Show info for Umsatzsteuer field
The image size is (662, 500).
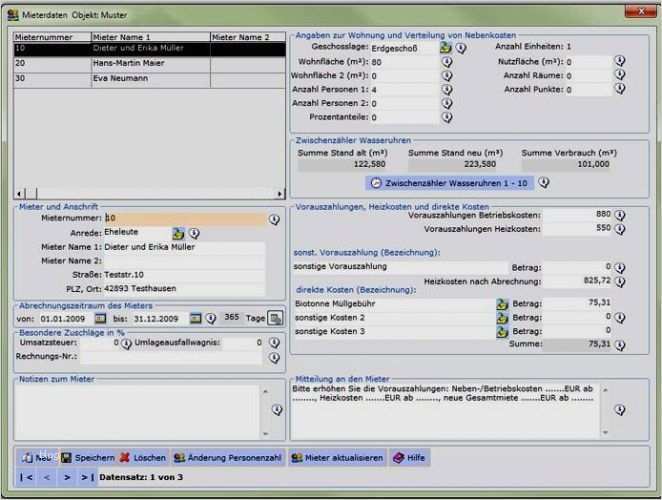(x=126, y=344)
